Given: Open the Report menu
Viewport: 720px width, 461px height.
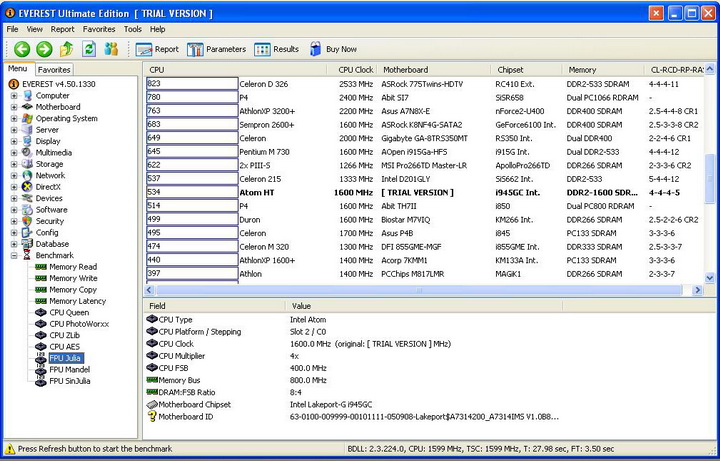Looking at the screenshot, I should 62,29.
